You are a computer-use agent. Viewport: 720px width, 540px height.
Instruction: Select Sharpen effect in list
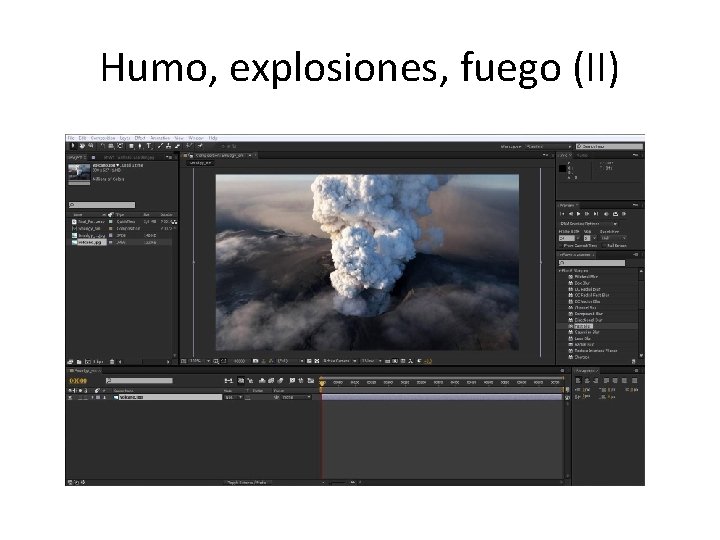[x=582, y=357]
